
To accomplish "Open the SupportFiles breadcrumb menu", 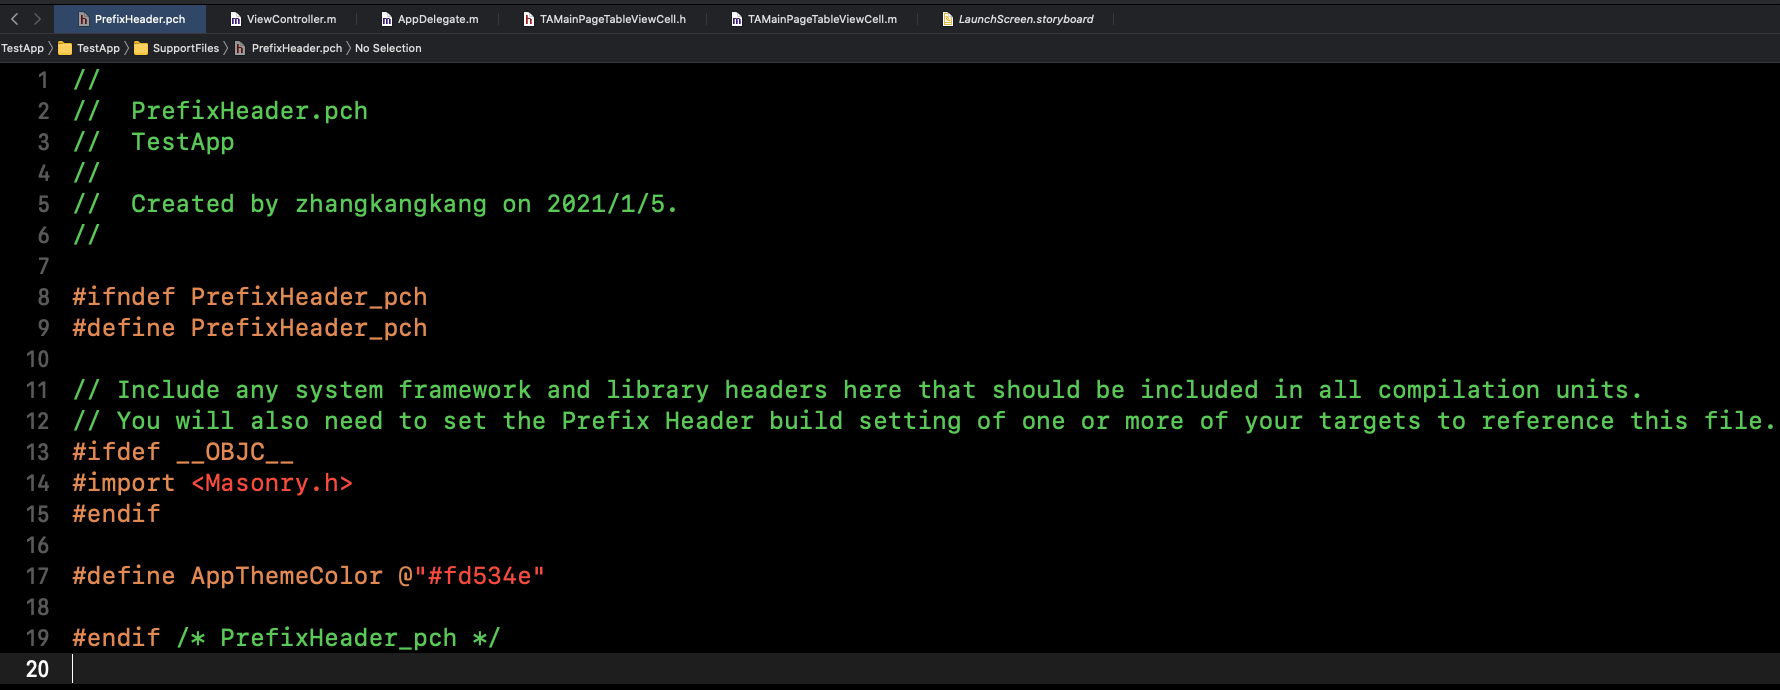I will tap(185, 48).
